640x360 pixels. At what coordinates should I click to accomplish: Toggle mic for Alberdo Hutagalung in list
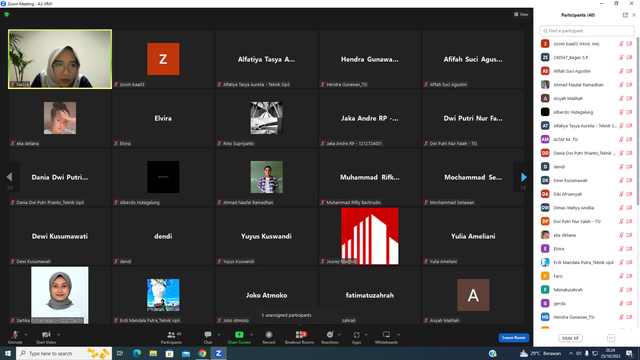[621, 112]
